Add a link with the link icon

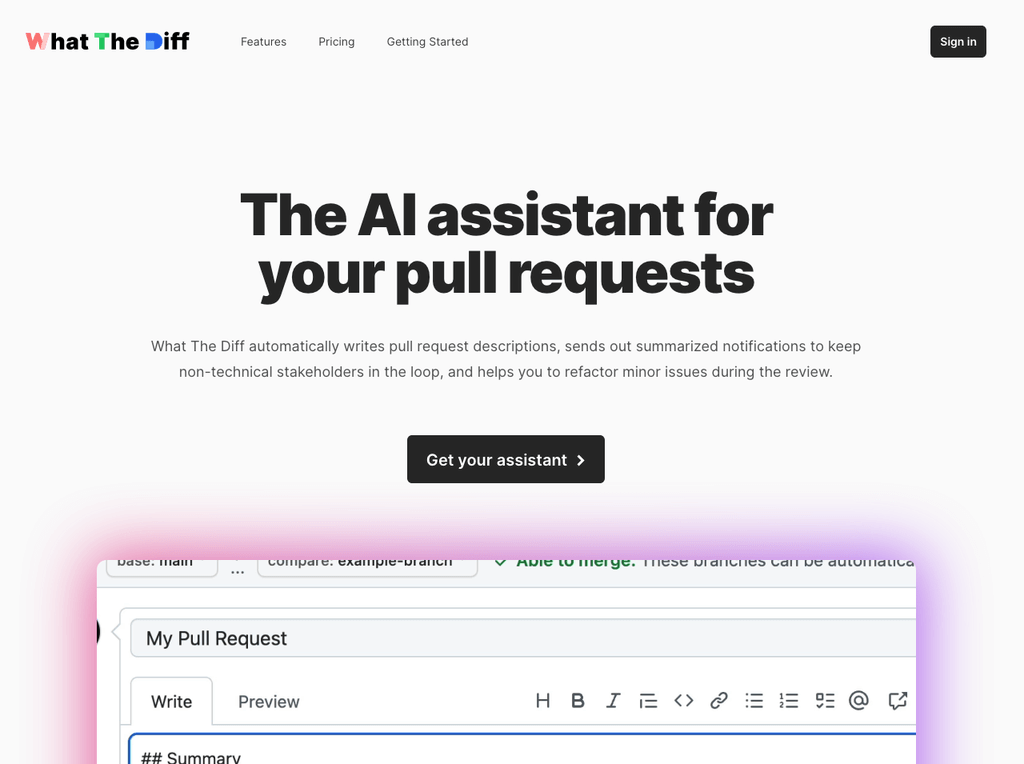click(x=719, y=701)
